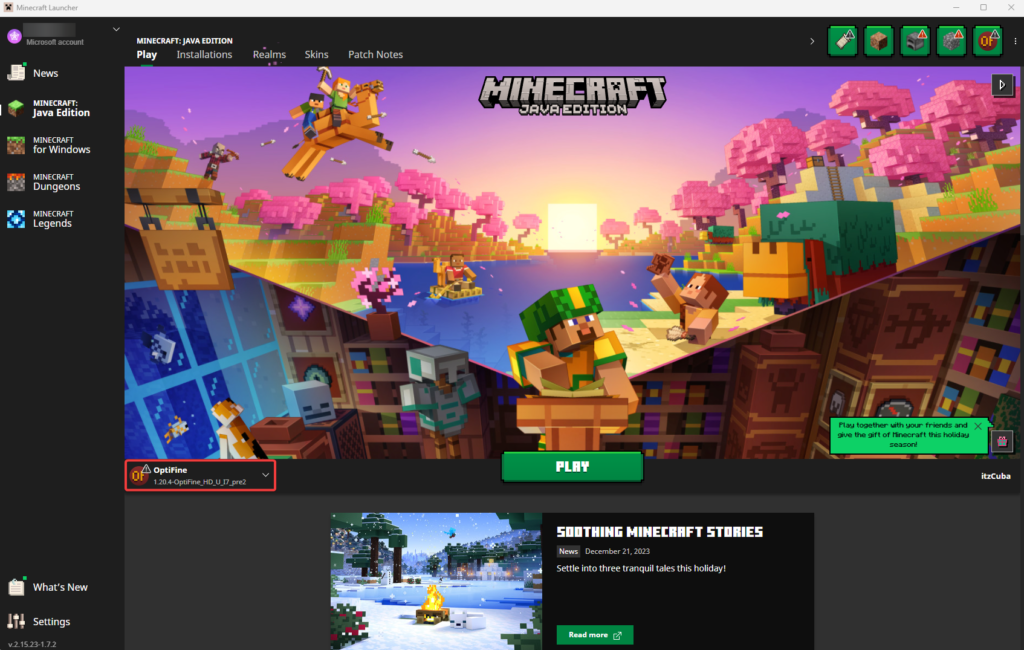Switch to the Installations tab
Screen dimensions: 1024x650
coord(204,55)
